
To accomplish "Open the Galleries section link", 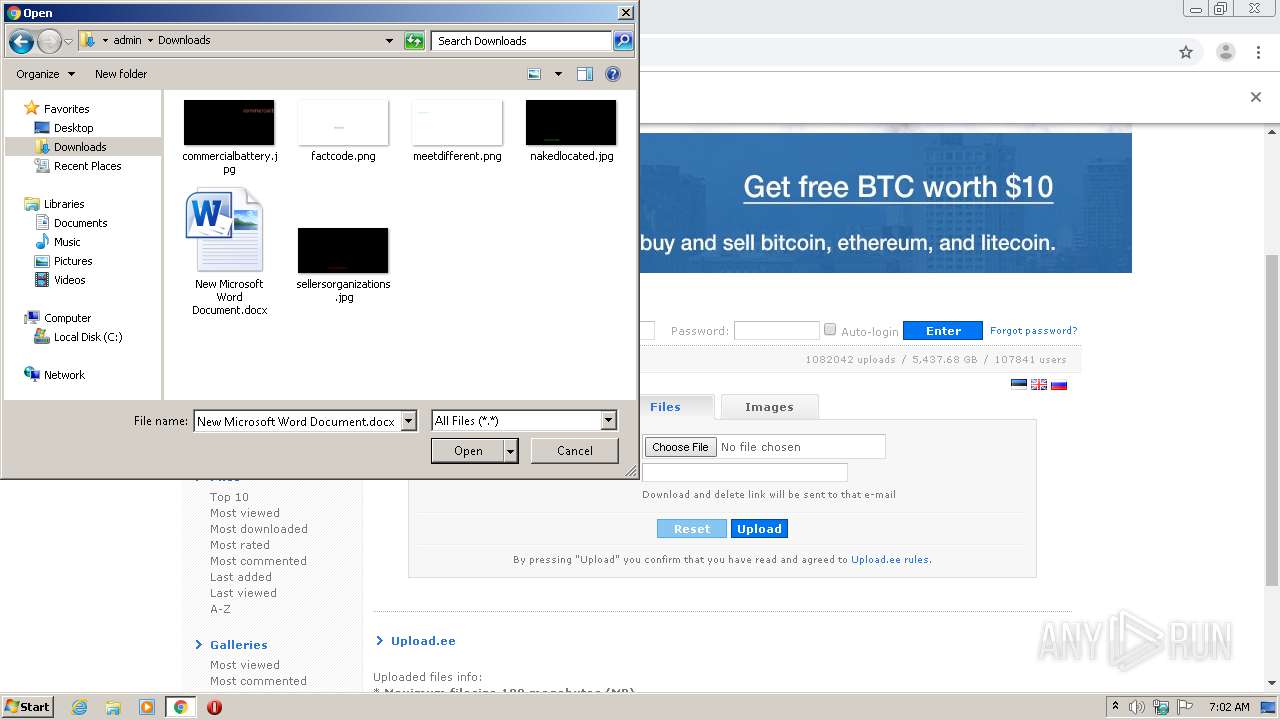I will point(239,645).
